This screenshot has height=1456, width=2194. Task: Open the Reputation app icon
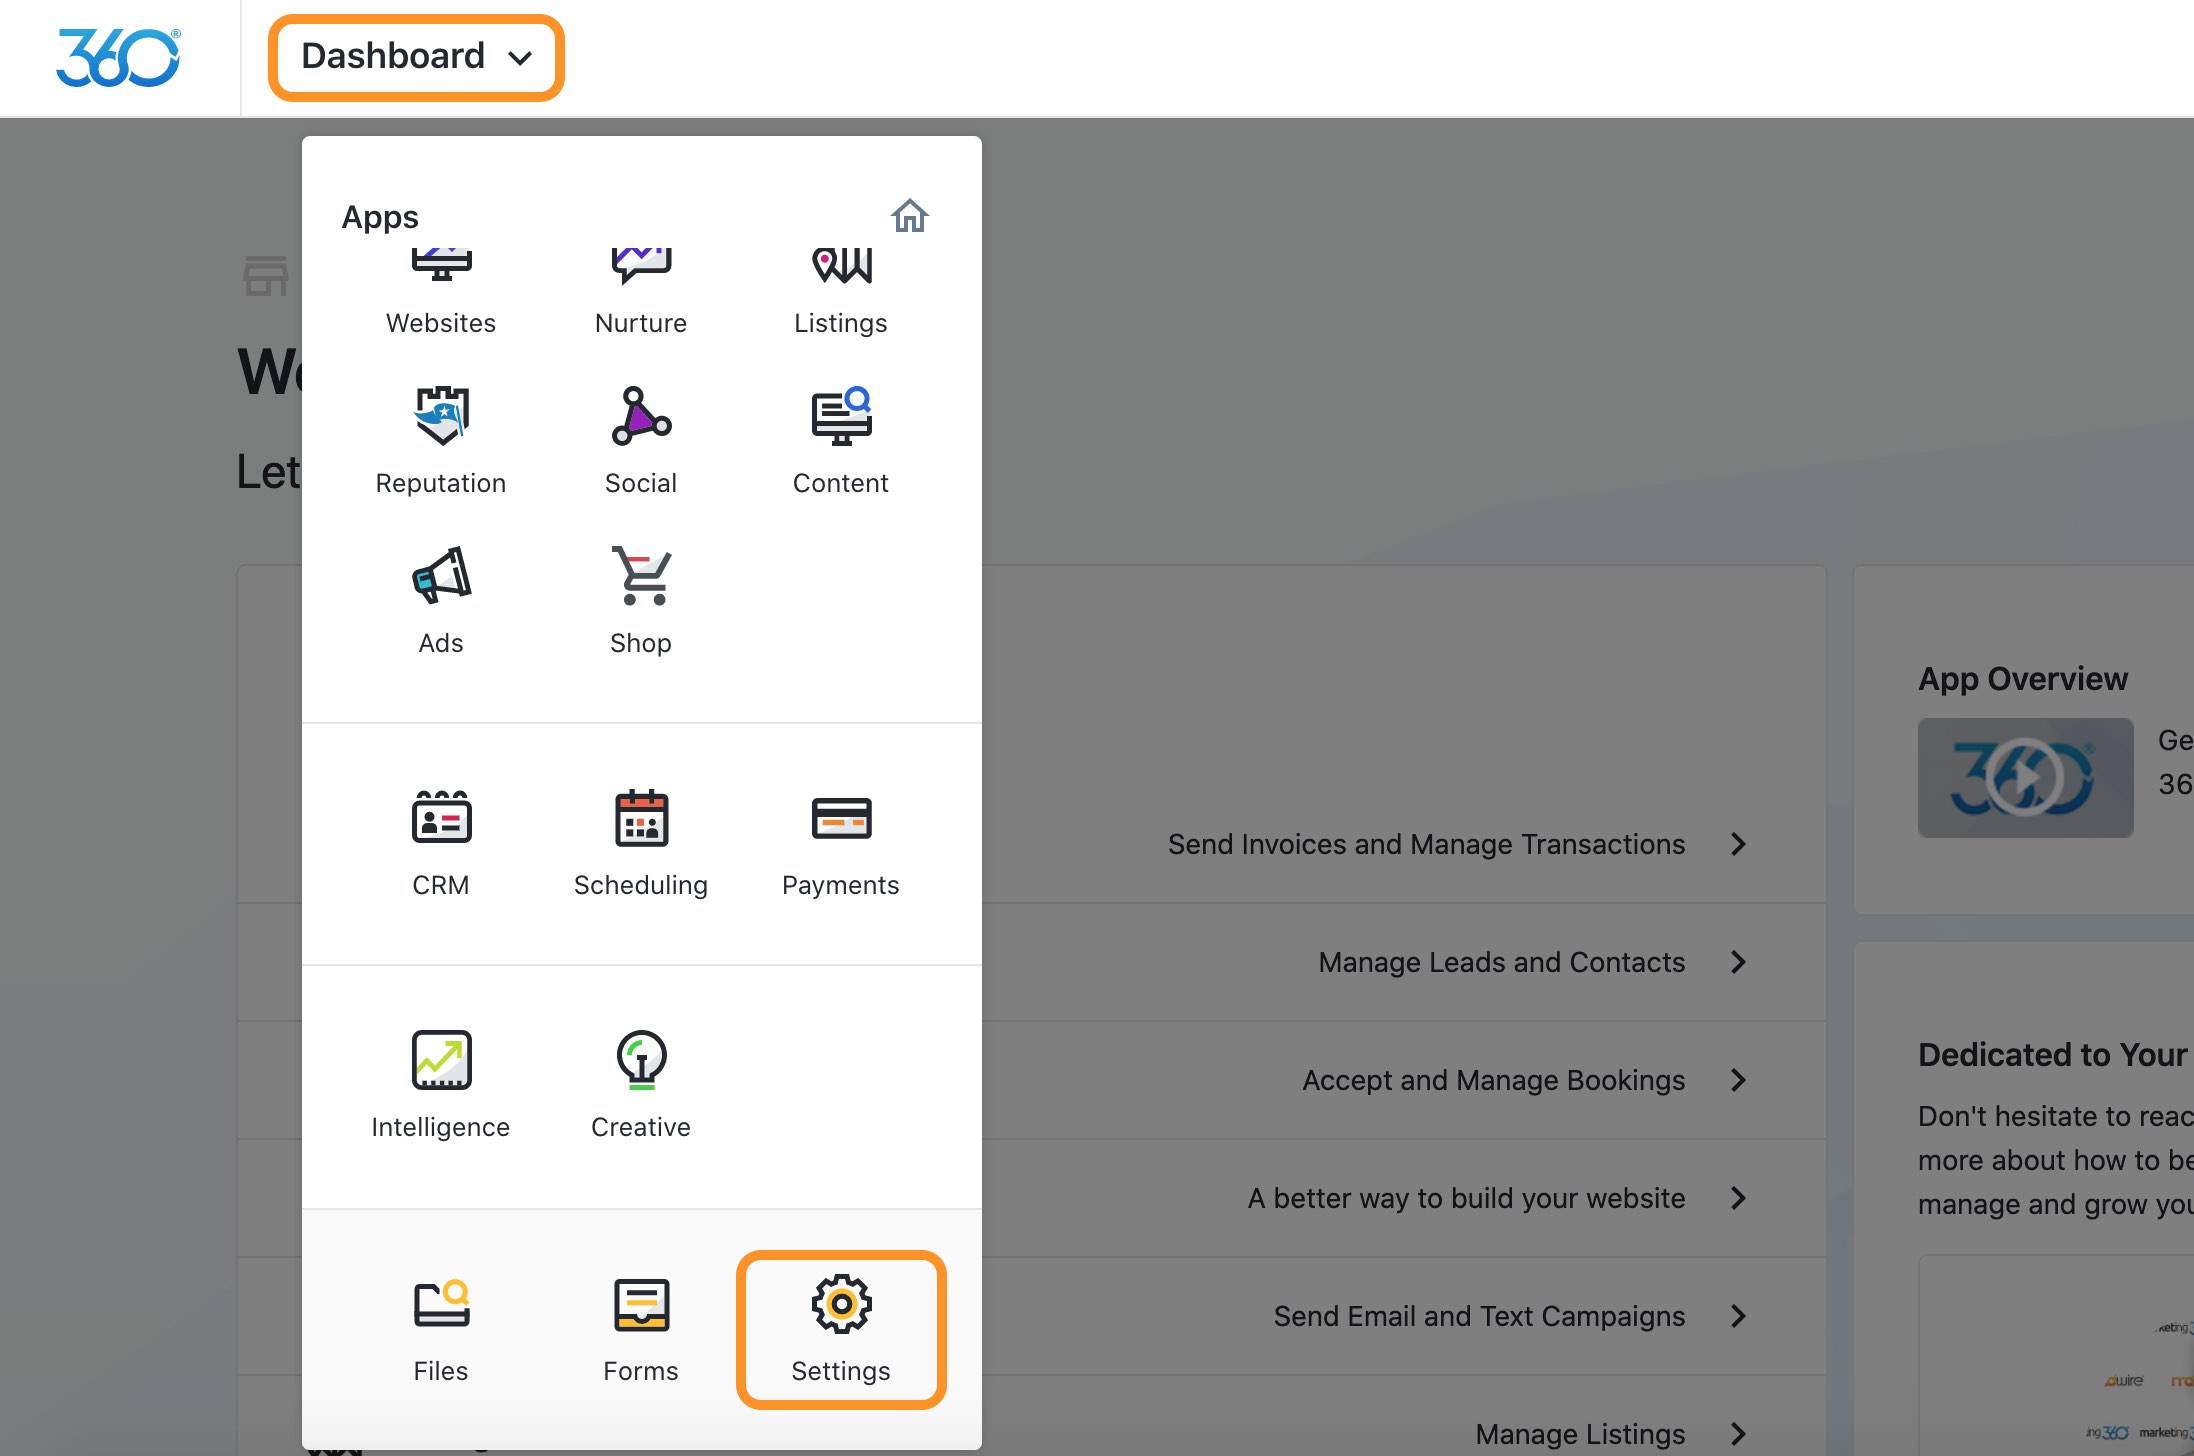441,416
